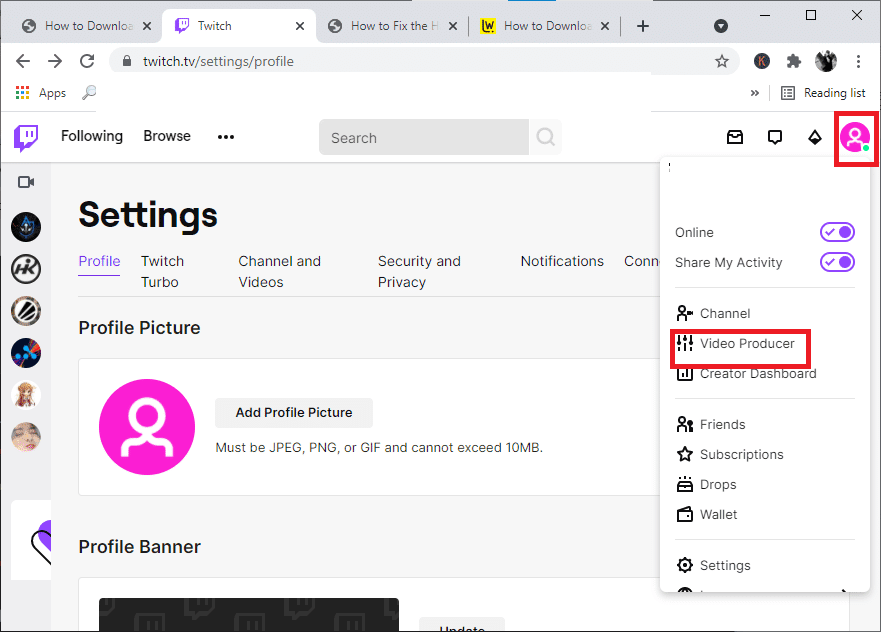This screenshot has height=632, width=881.
Task: Open the Twitch inbox notifications icon
Action: click(735, 137)
